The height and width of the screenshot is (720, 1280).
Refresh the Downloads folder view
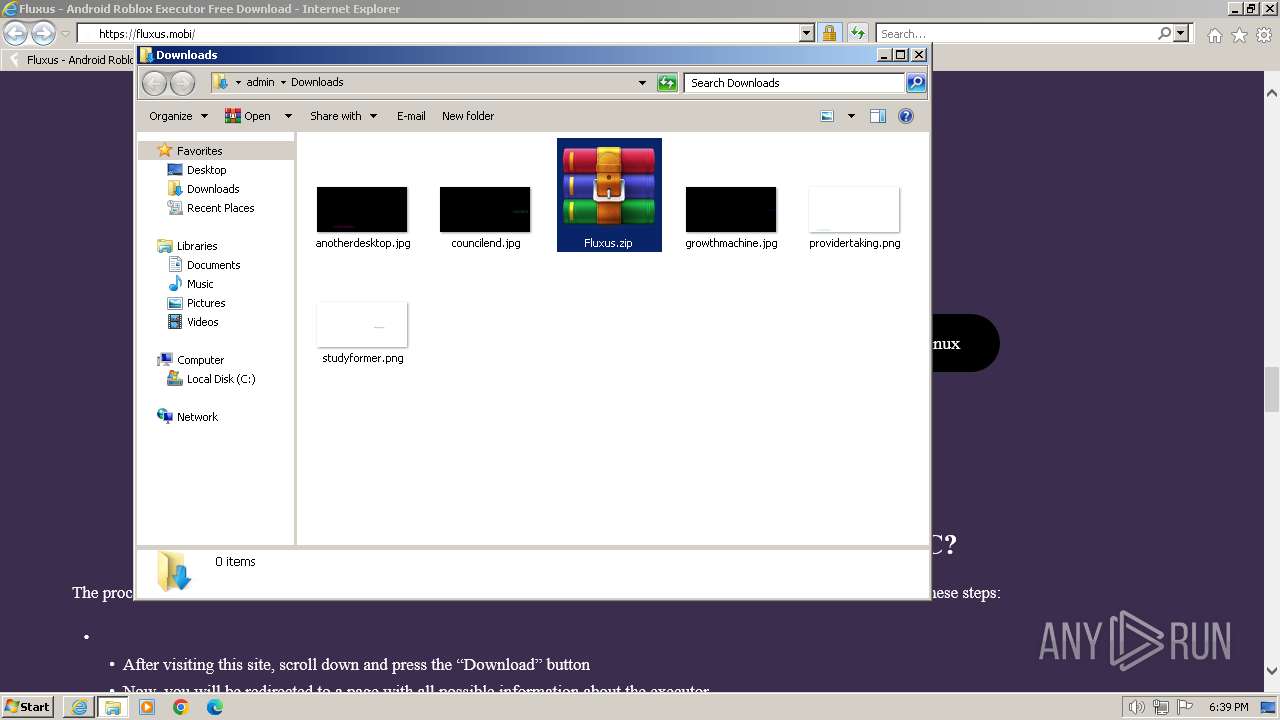(667, 83)
